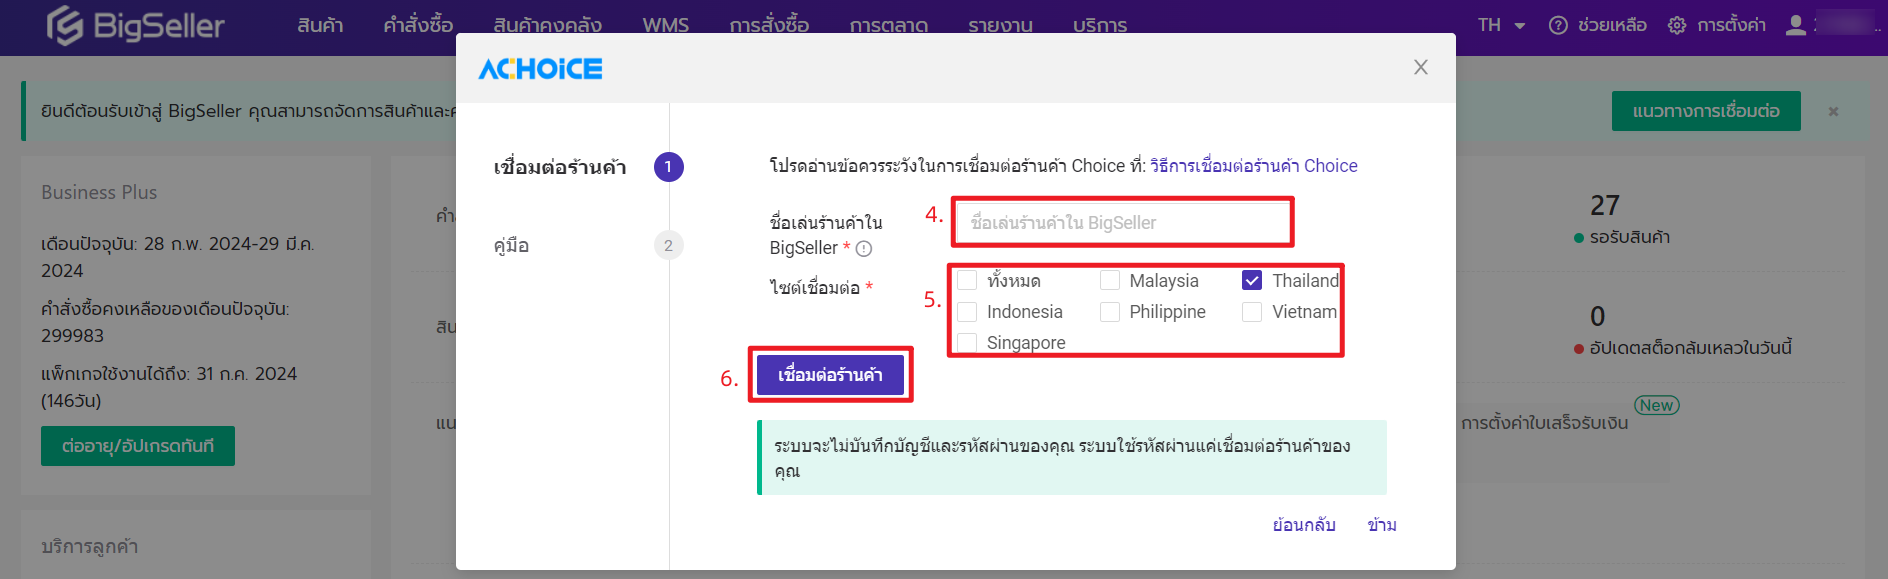1888x579 pixels.
Task: Click the การตั้งค่าใบเสร็จรับเงิน text
Action: [x=1544, y=423]
